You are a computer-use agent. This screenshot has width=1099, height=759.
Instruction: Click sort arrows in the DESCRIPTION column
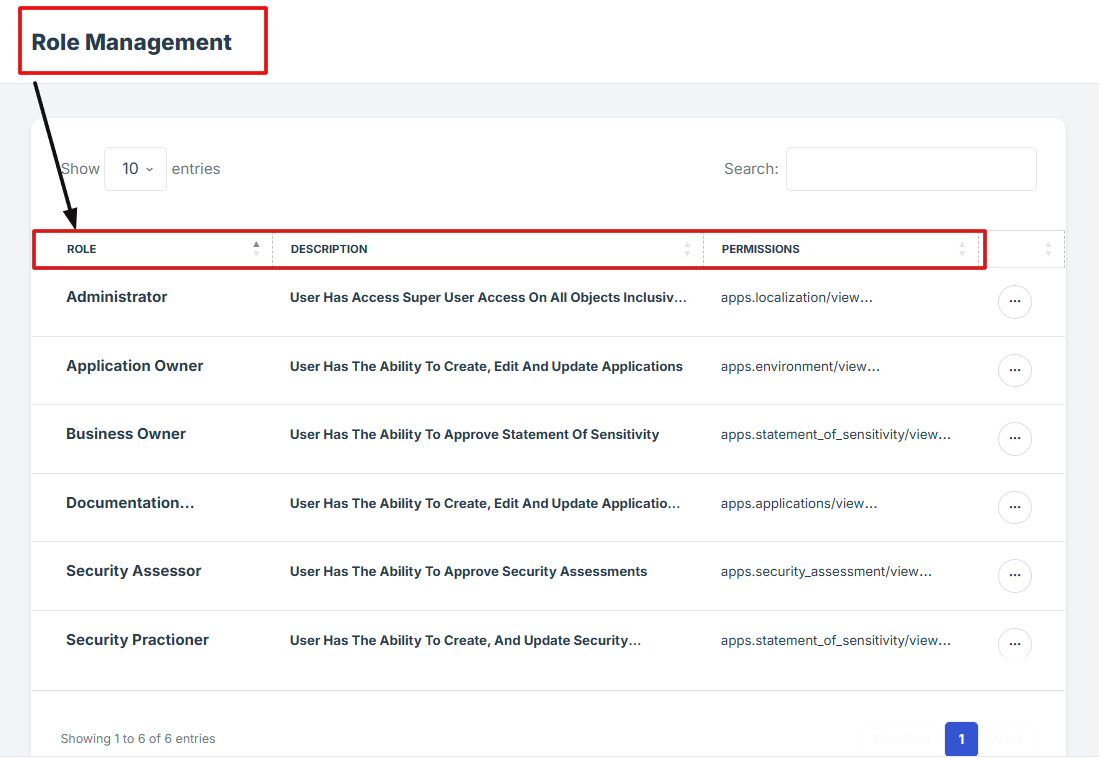[x=687, y=249]
